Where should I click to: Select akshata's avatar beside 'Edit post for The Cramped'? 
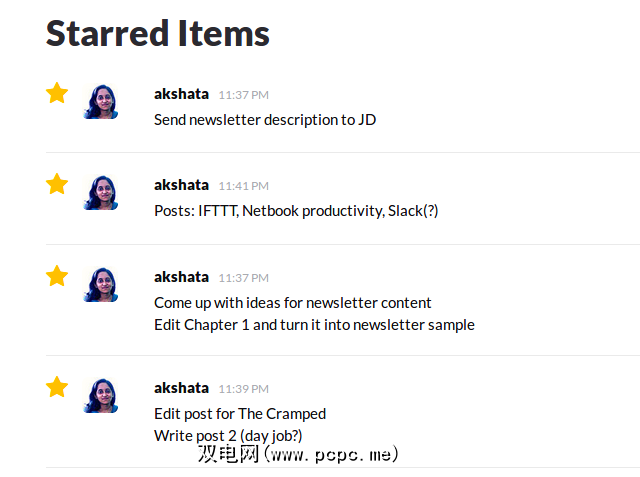(101, 396)
